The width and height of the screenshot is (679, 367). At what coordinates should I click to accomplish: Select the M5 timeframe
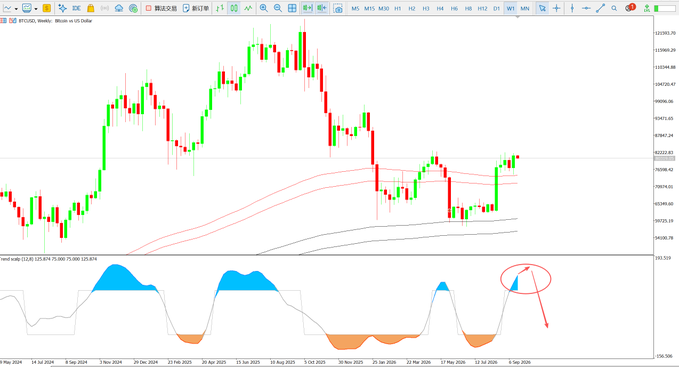(356, 9)
